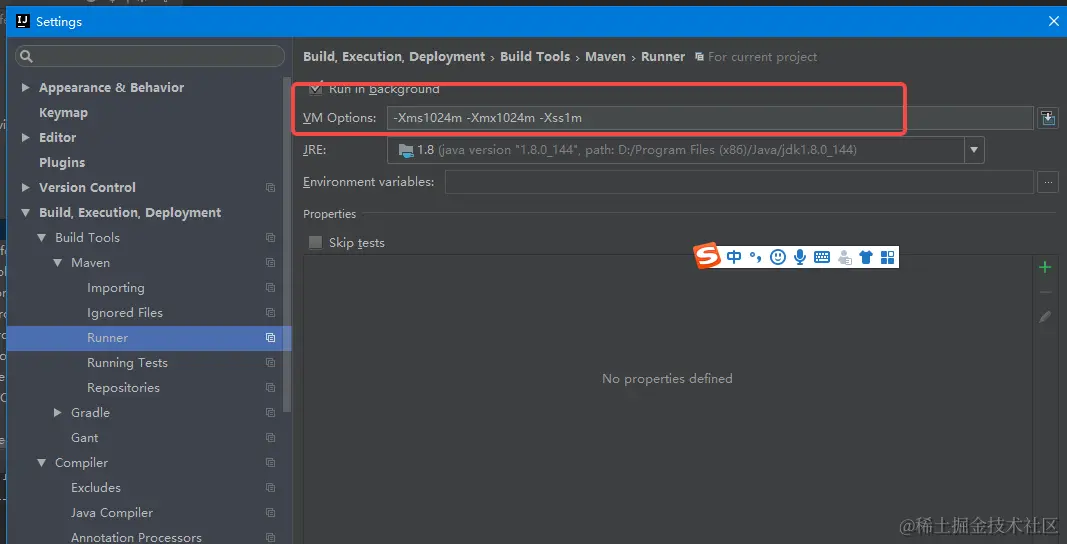Click the project icon on the Excludes row

click(270, 487)
